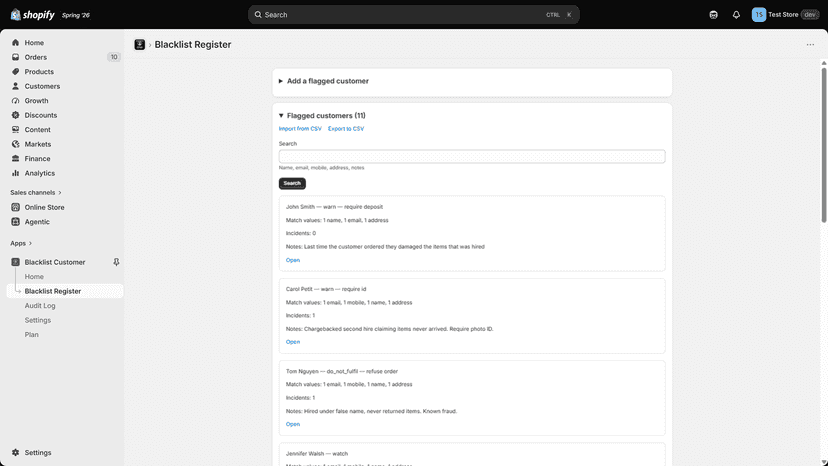Focus the flagged customers Search field
The image size is (828, 466).
pyautogui.click(x=472, y=156)
